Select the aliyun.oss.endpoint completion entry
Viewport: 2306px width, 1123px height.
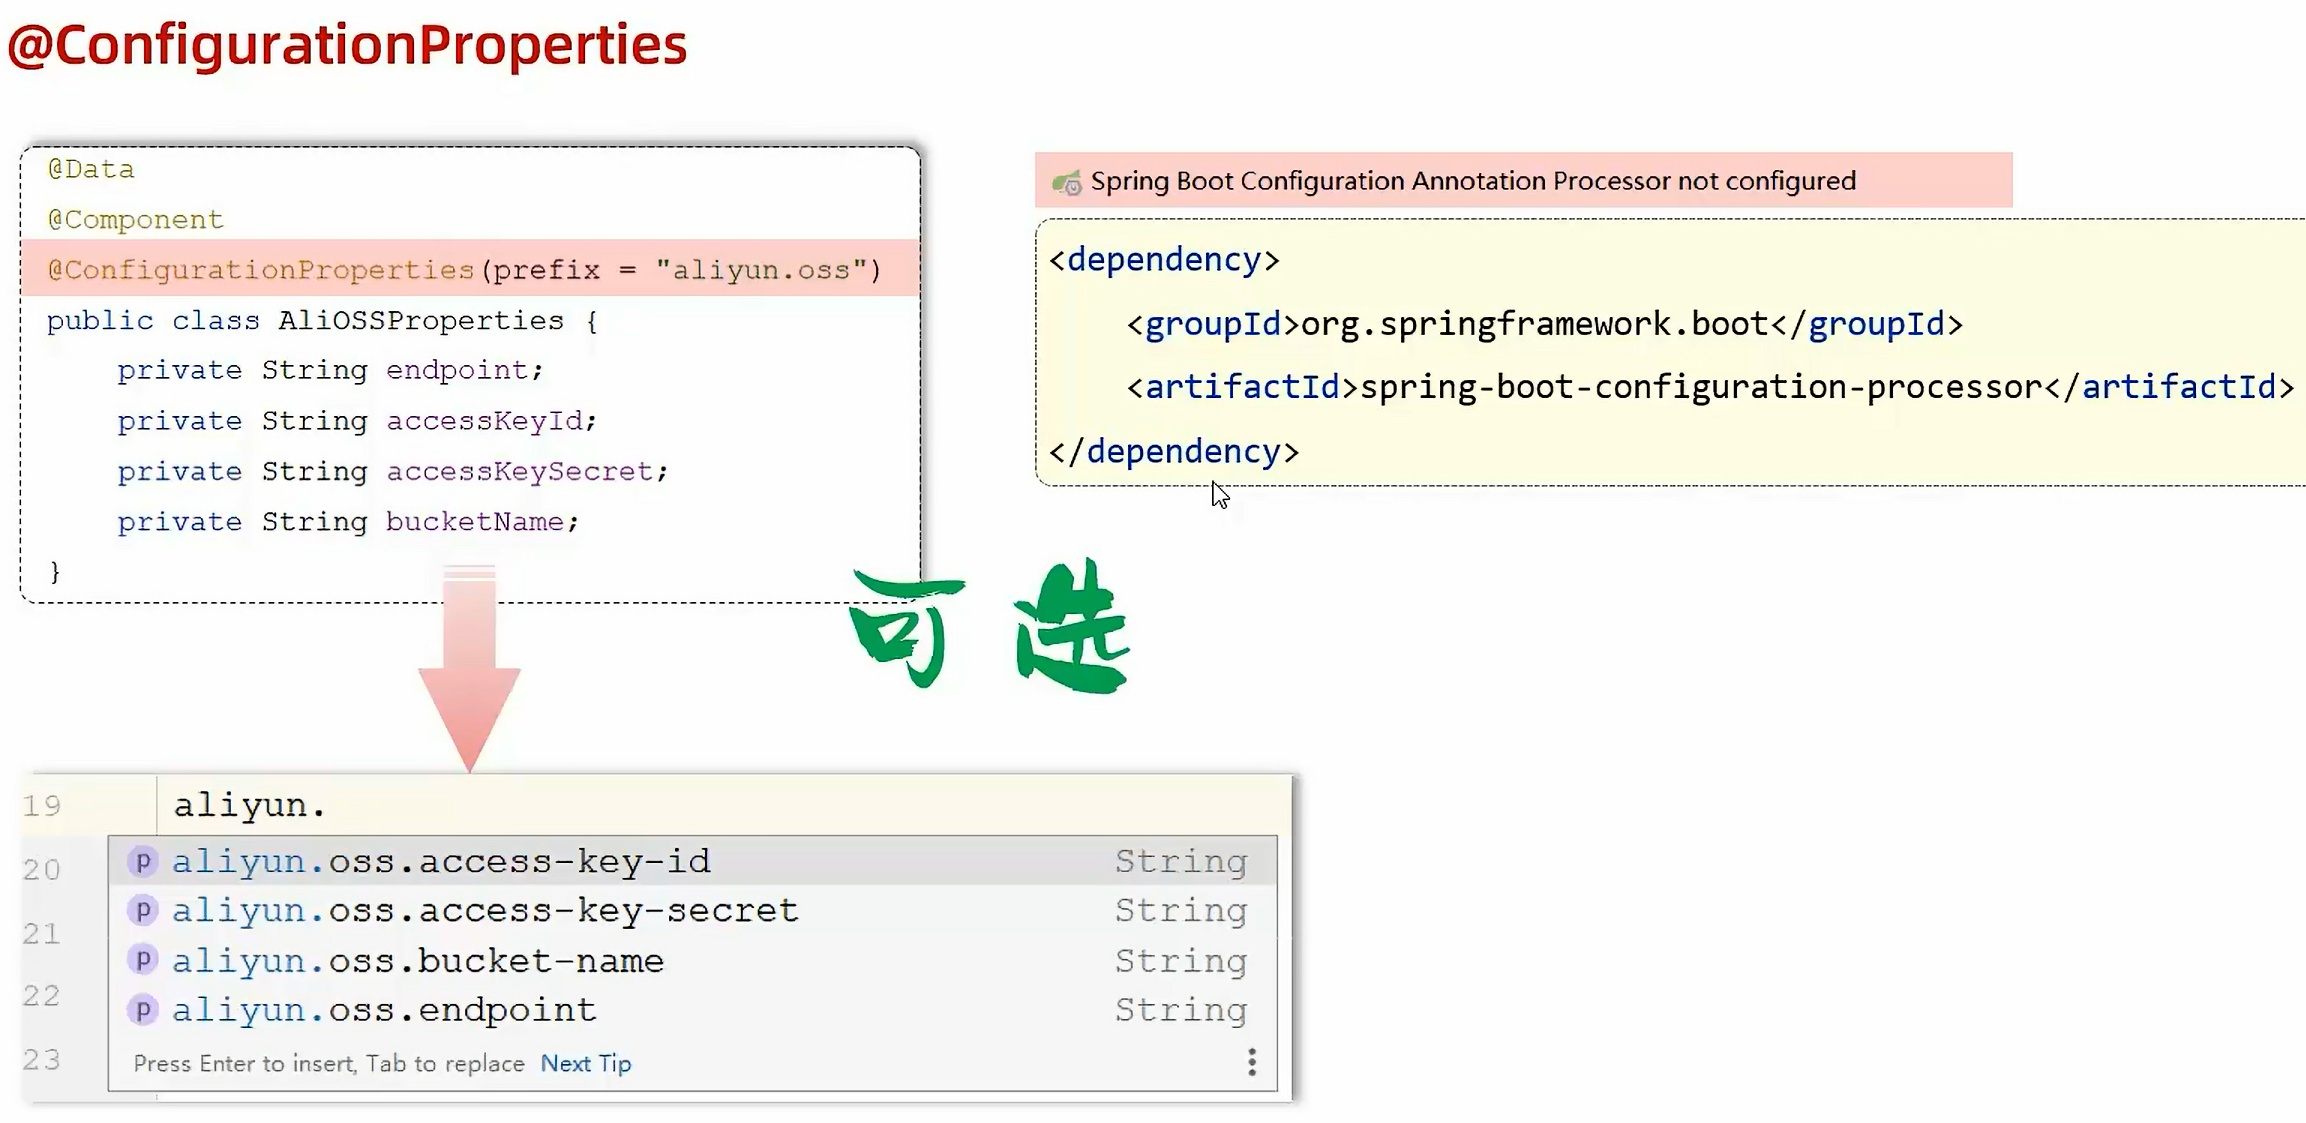pyautogui.click(x=384, y=1010)
